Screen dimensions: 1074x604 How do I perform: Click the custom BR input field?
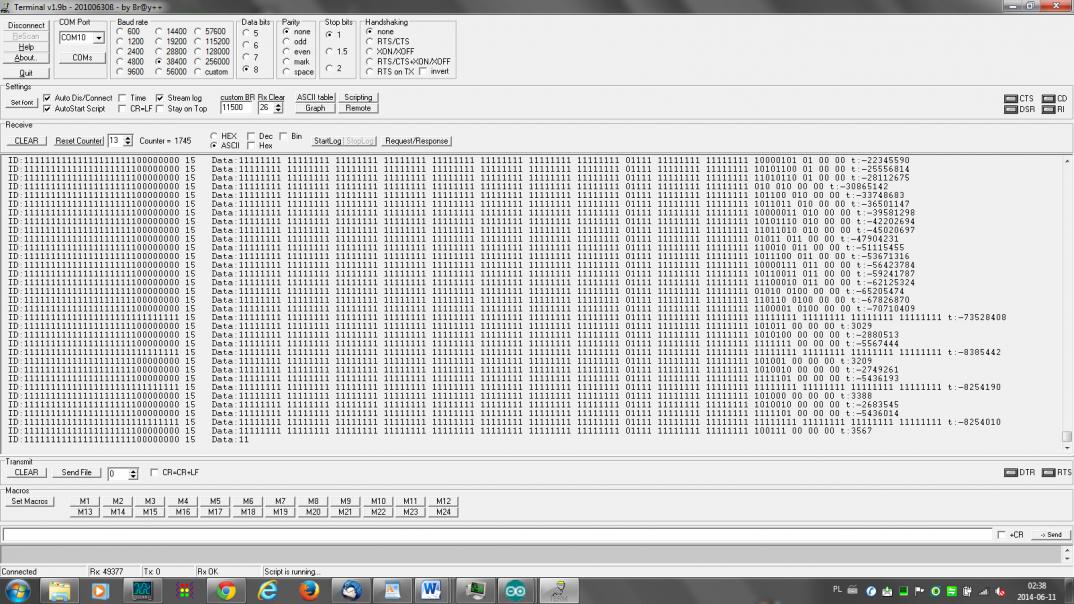point(236,108)
